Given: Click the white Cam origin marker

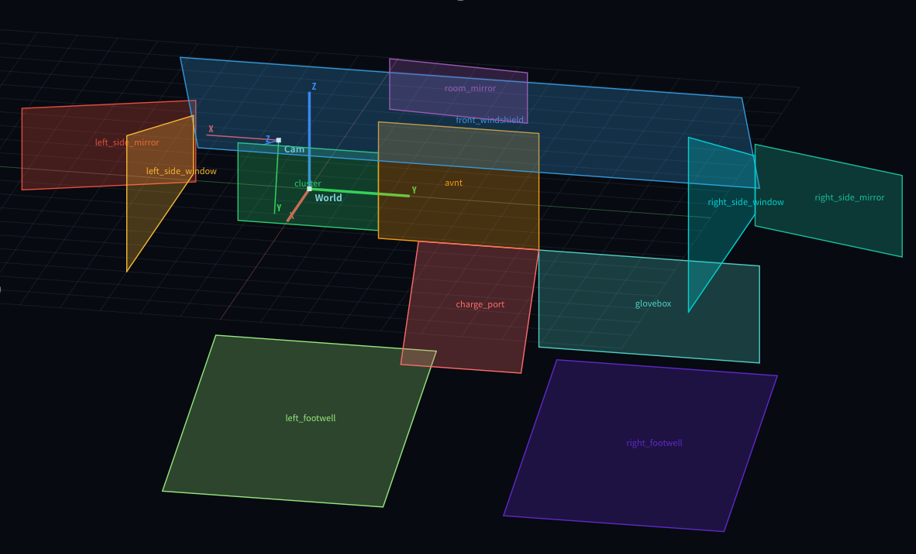Looking at the screenshot, I should 279,140.
